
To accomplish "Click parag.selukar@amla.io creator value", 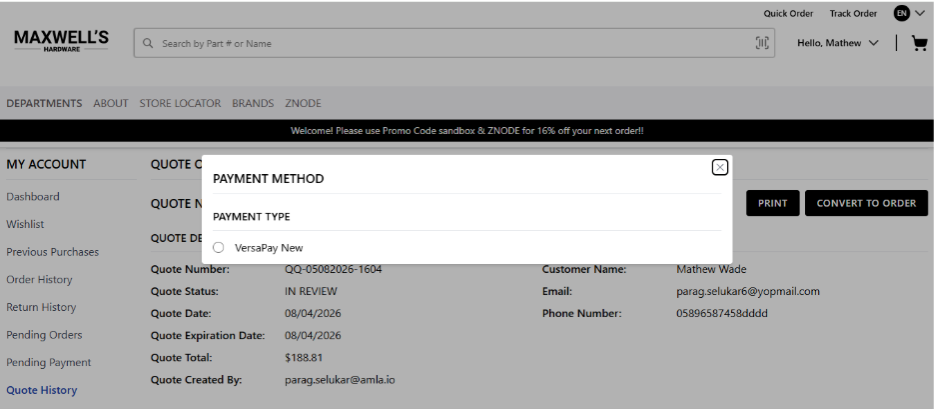I will point(340,380).
